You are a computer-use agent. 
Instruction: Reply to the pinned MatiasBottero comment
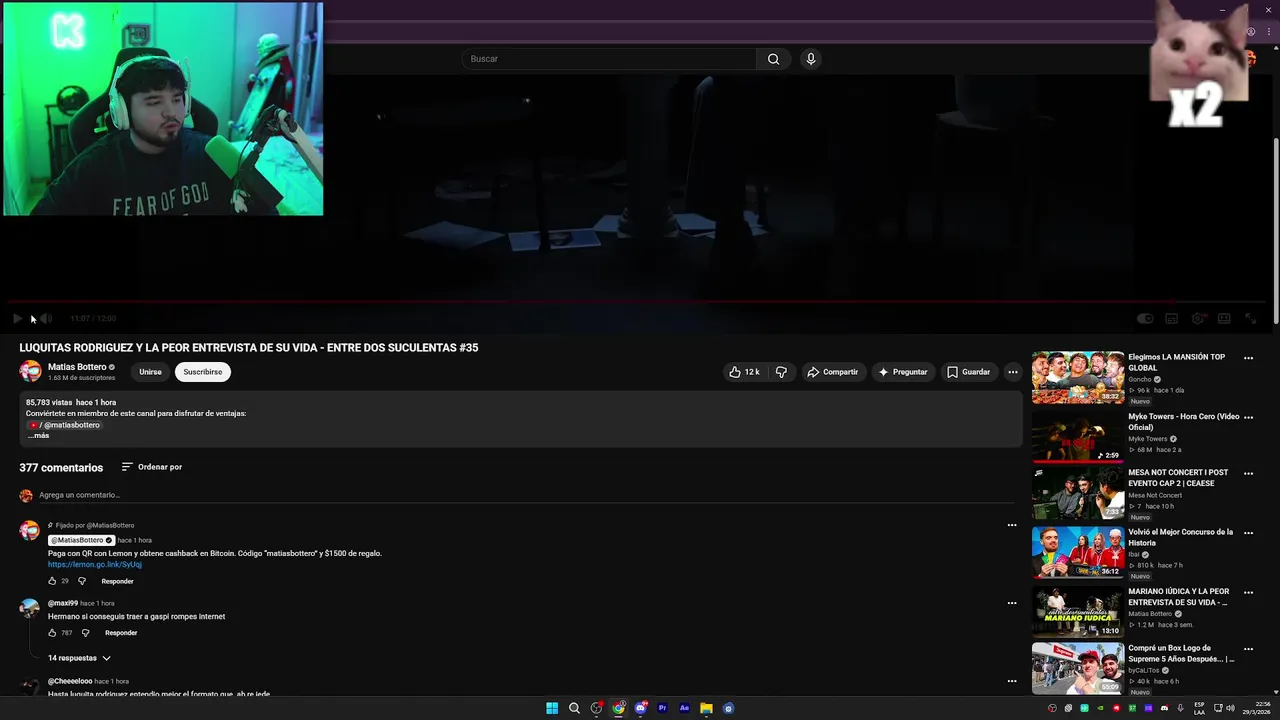pos(117,581)
